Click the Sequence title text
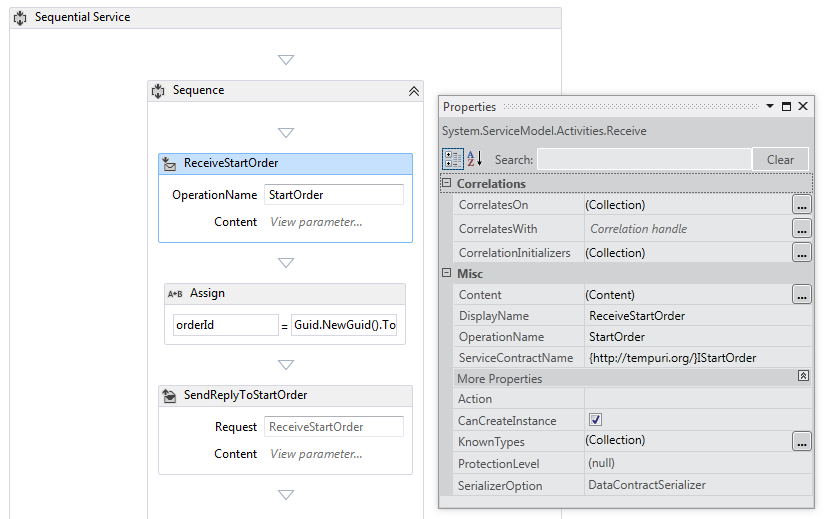The image size is (825, 519). click(198, 91)
